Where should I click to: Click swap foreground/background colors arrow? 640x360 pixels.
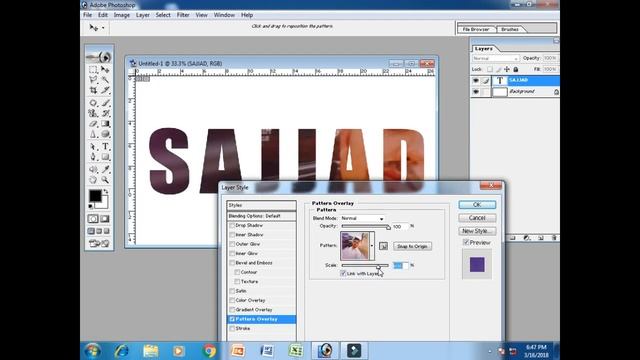pos(106,191)
